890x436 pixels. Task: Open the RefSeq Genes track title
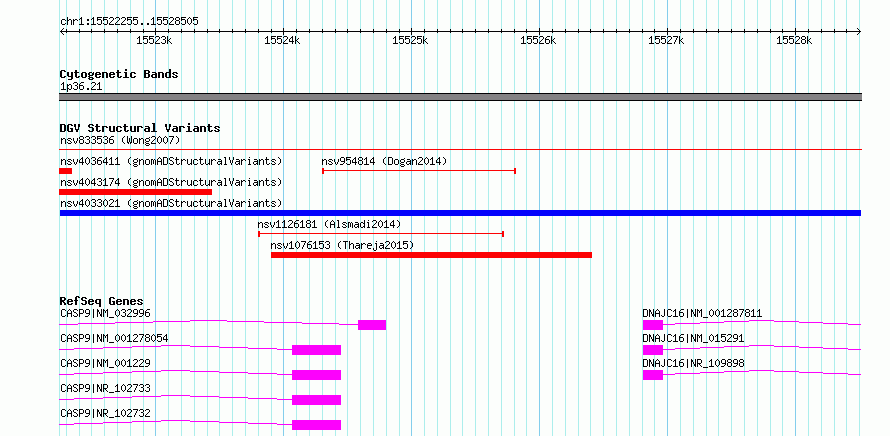point(102,301)
